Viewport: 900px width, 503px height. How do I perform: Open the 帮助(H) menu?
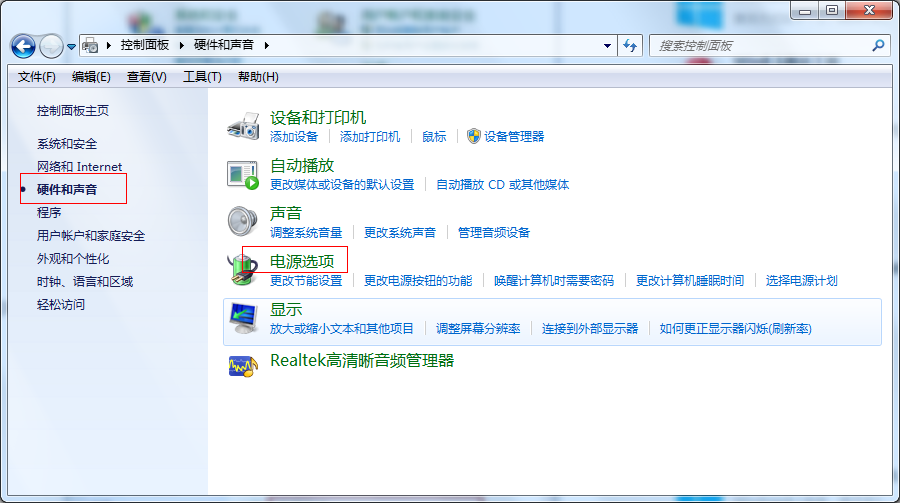(258, 76)
